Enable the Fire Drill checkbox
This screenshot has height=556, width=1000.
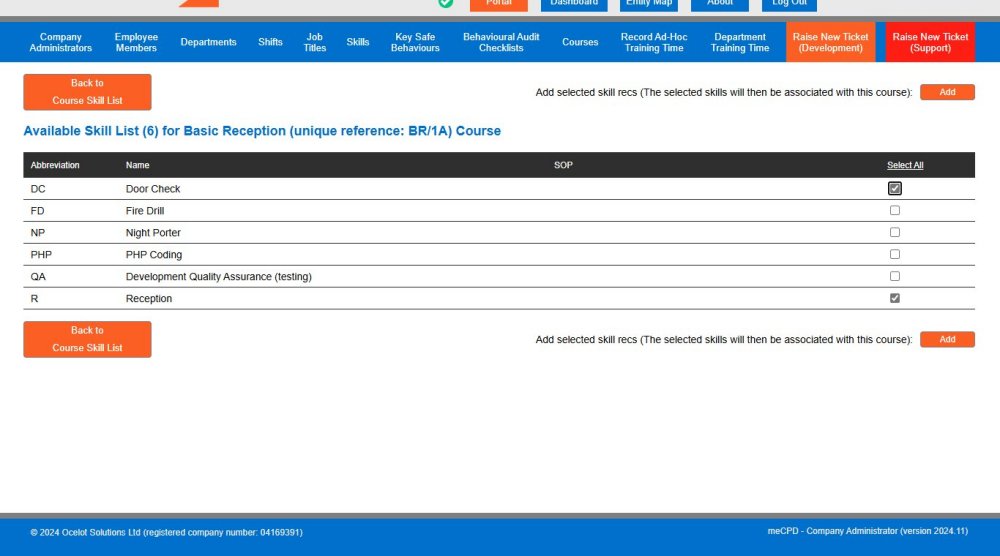coord(895,210)
